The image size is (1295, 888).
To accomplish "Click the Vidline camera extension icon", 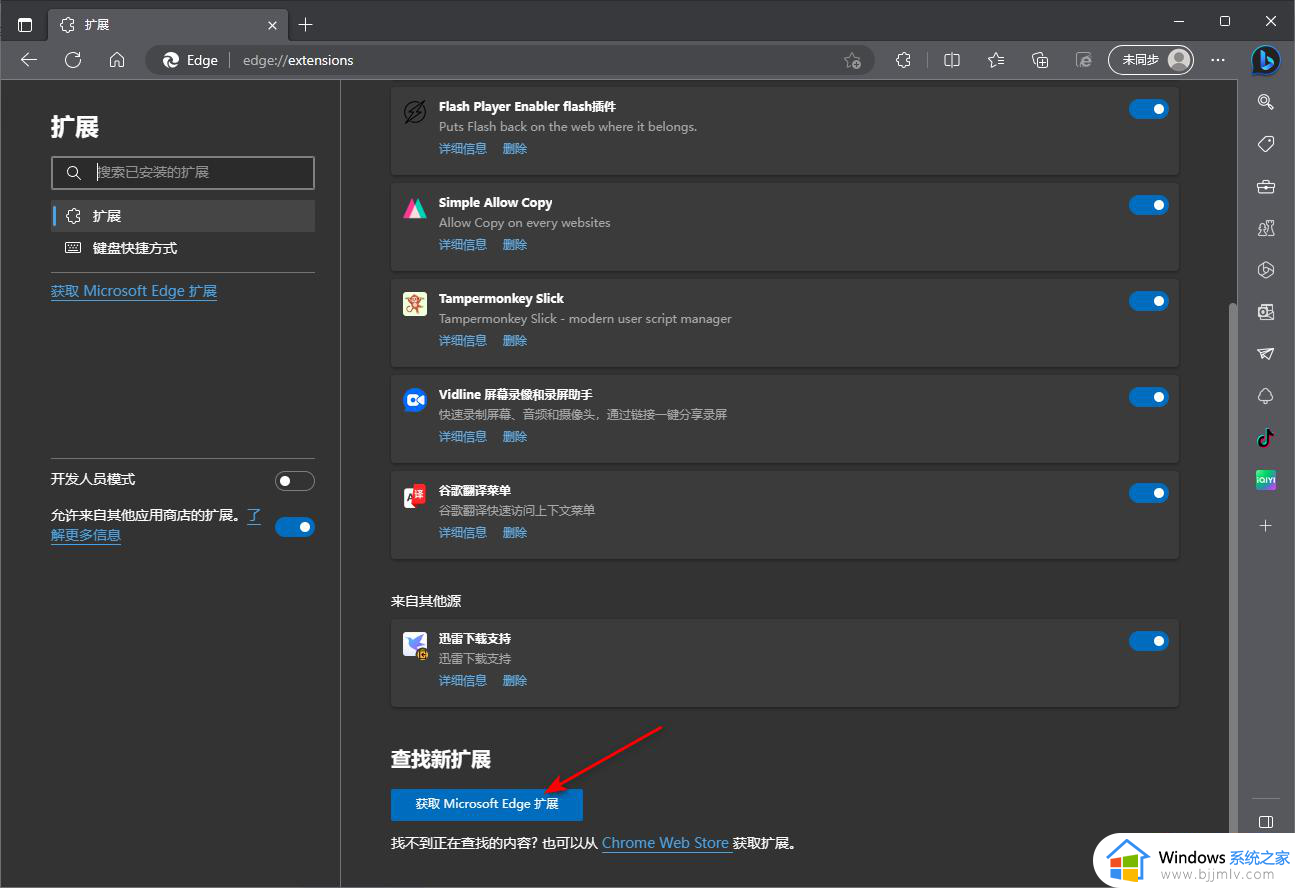I will (415, 400).
